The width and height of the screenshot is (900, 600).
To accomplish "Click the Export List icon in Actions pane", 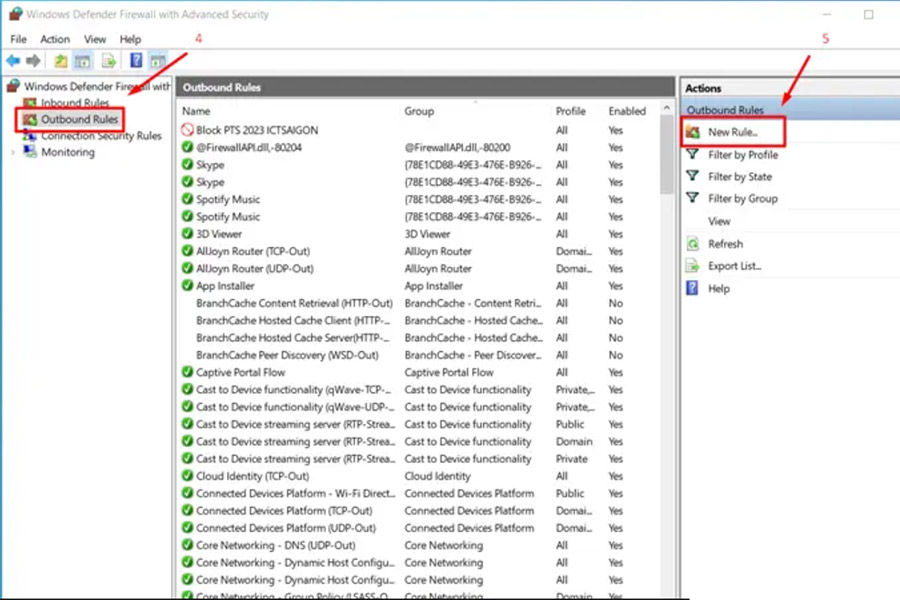I will tap(693, 266).
